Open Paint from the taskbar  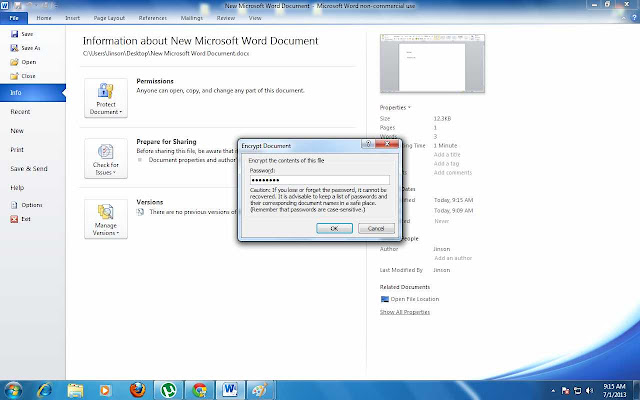(261, 390)
